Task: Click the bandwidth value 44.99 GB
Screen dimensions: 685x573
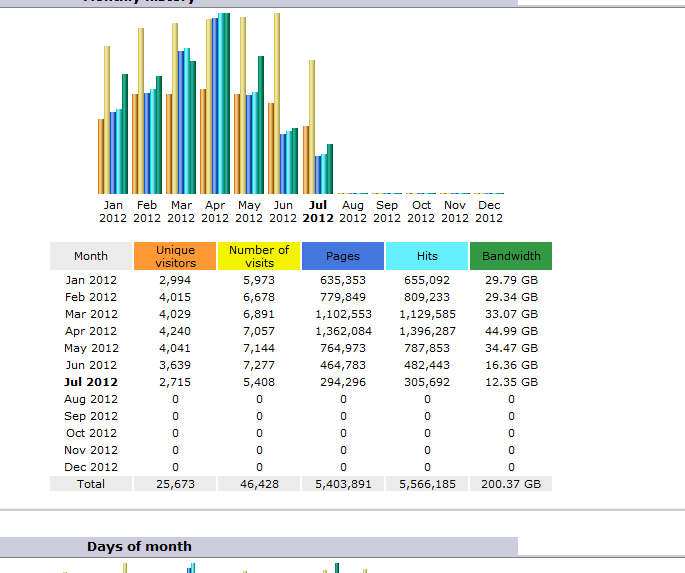Action: [511, 331]
